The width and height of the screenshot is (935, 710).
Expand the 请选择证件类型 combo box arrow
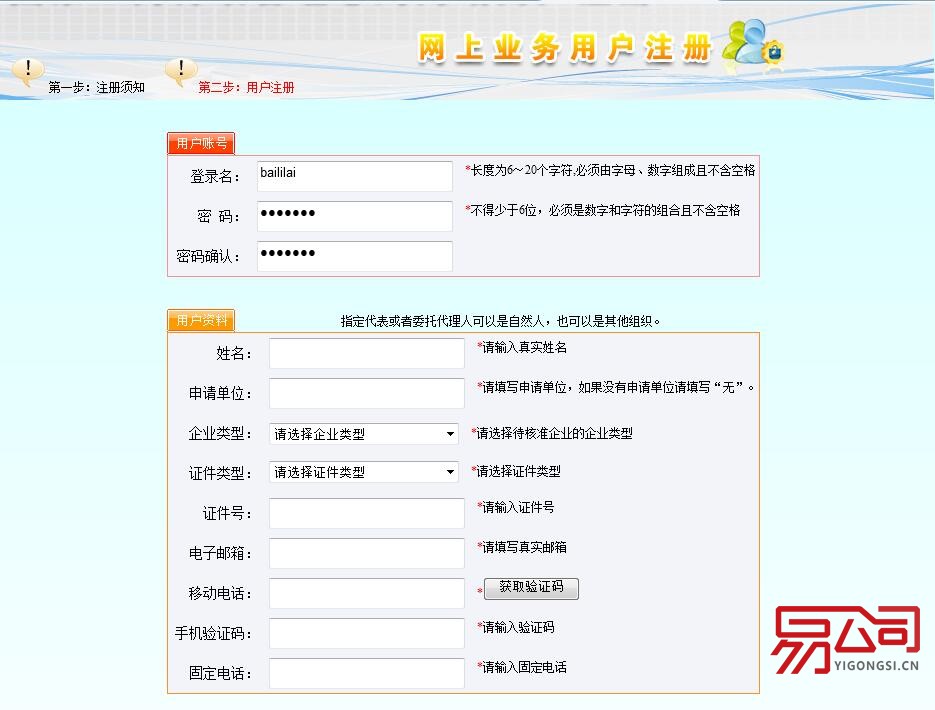pos(449,471)
